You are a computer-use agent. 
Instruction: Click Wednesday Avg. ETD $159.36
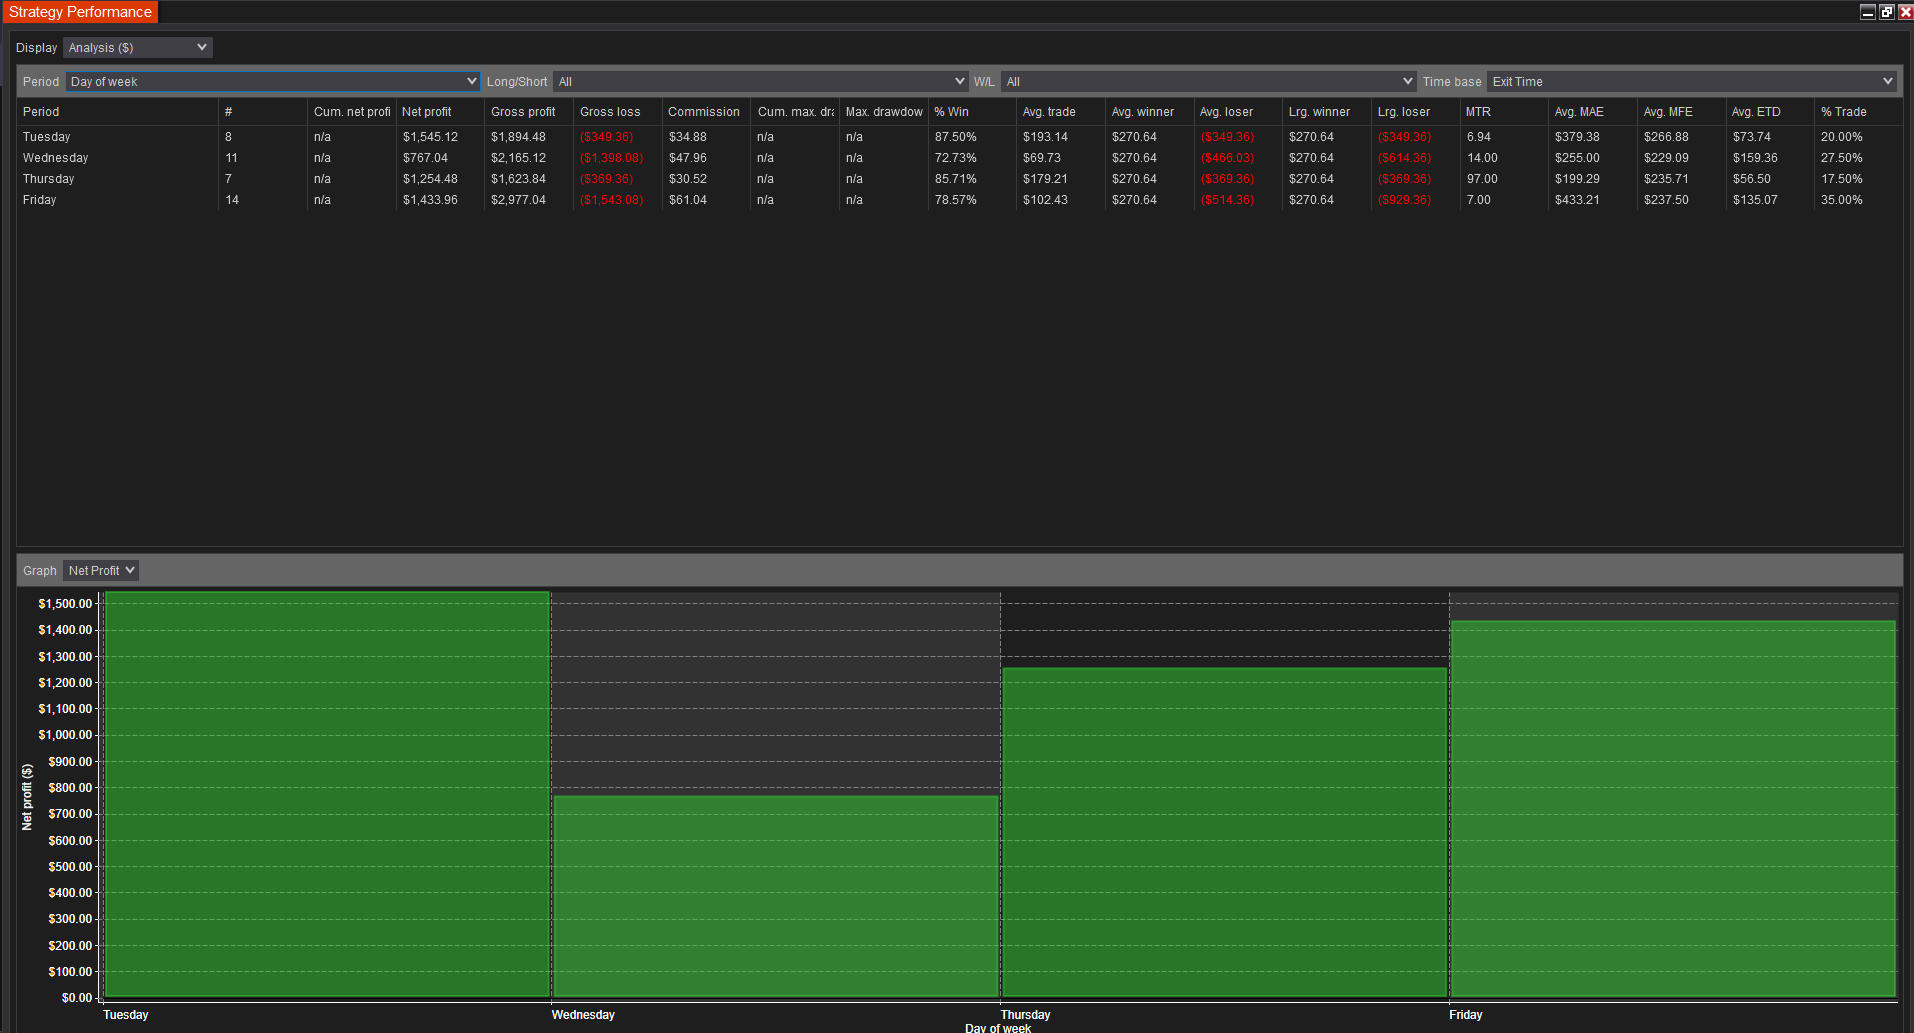1755,158
